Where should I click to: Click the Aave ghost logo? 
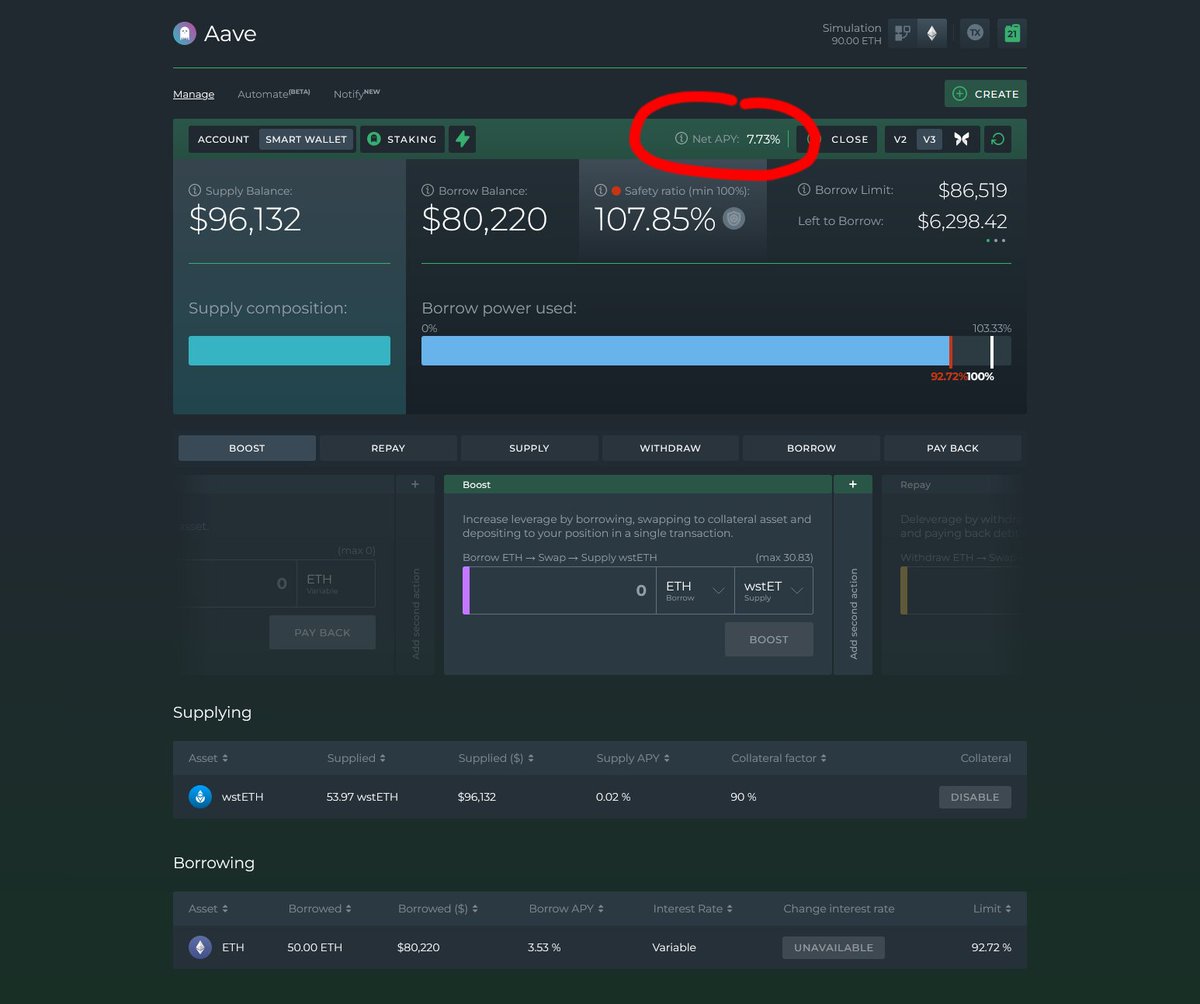(184, 33)
